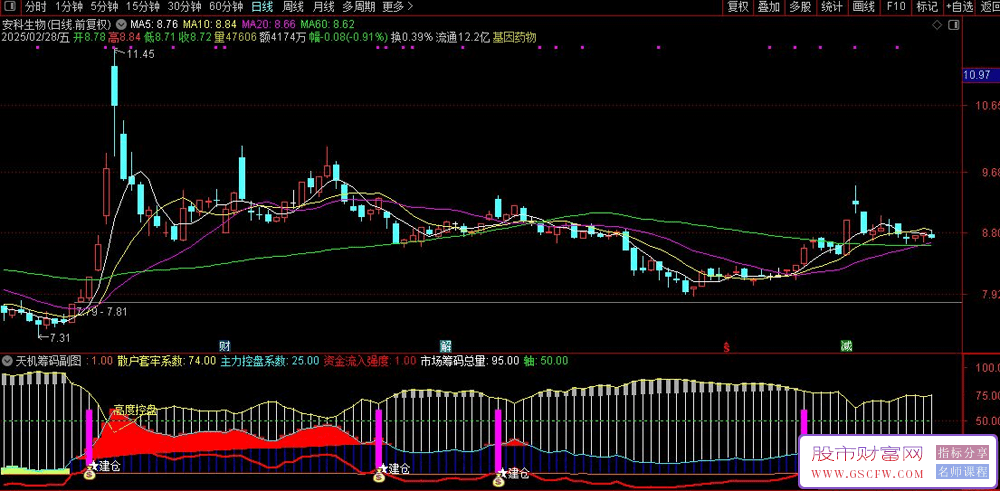Open the 复权 adjustment menu

point(738,7)
